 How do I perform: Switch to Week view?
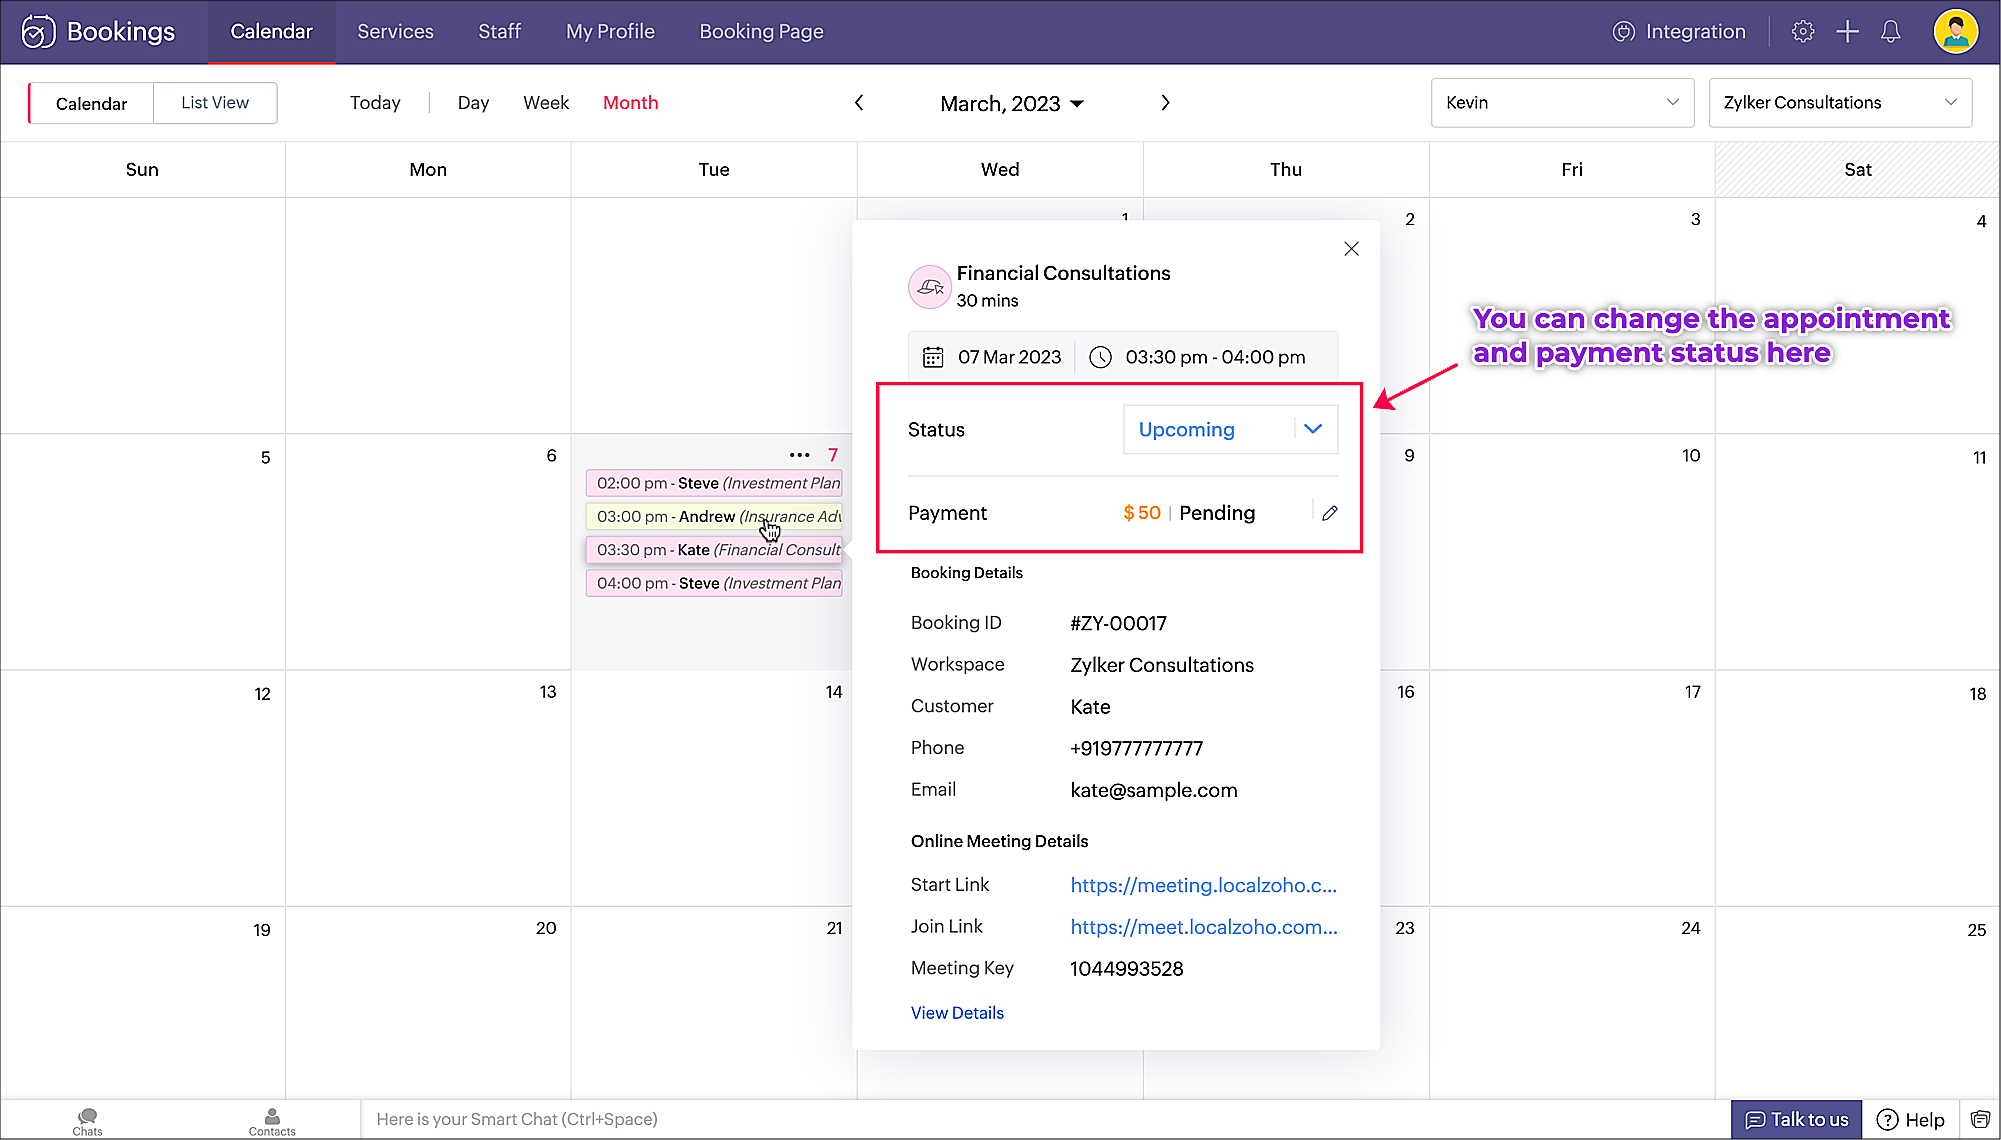click(x=545, y=103)
